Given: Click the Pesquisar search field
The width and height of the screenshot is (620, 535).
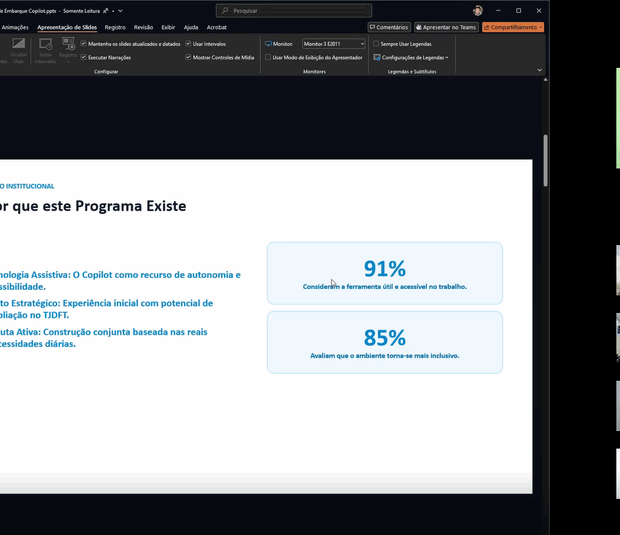Looking at the screenshot, I should click(x=293, y=11).
